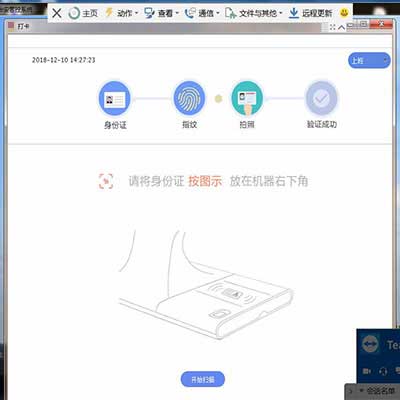The width and height of the screenshot is (400, 400).
Task: Click the 身份证 ID card step icon
Action: (115, 99)
